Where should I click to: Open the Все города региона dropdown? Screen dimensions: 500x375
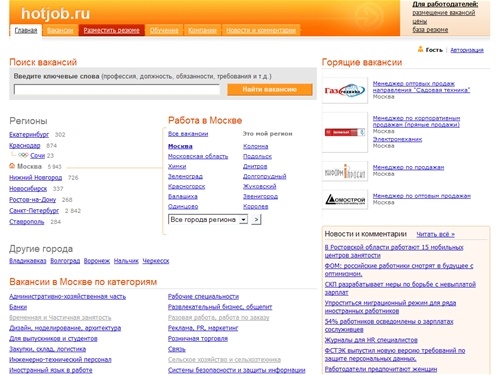point(208,220)
